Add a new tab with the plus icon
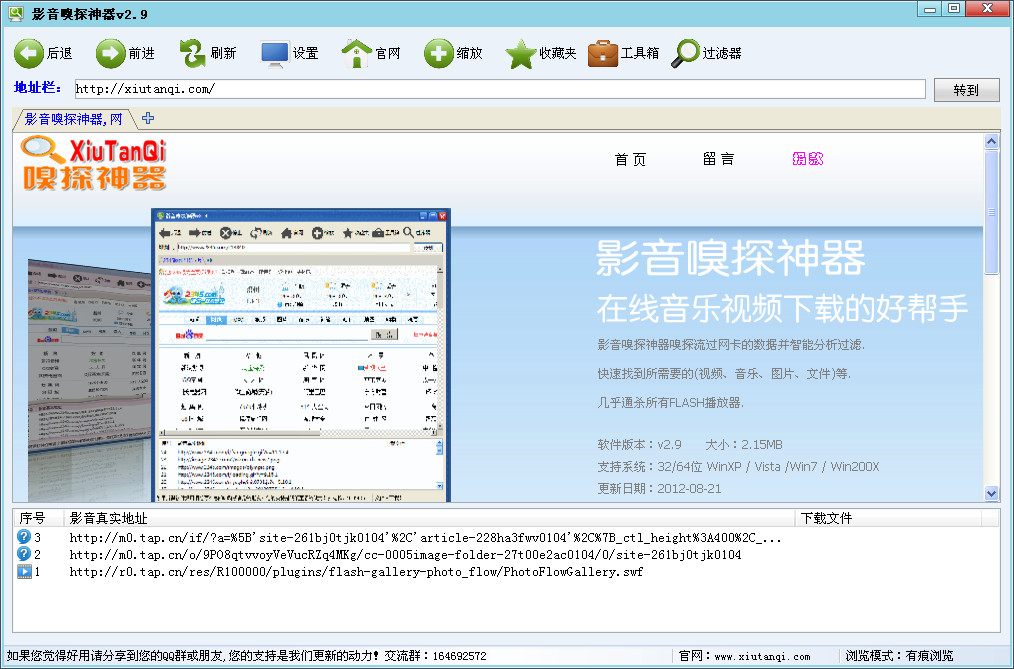The width and height of the screenshot is (1014, 669). tap(148, 118)
